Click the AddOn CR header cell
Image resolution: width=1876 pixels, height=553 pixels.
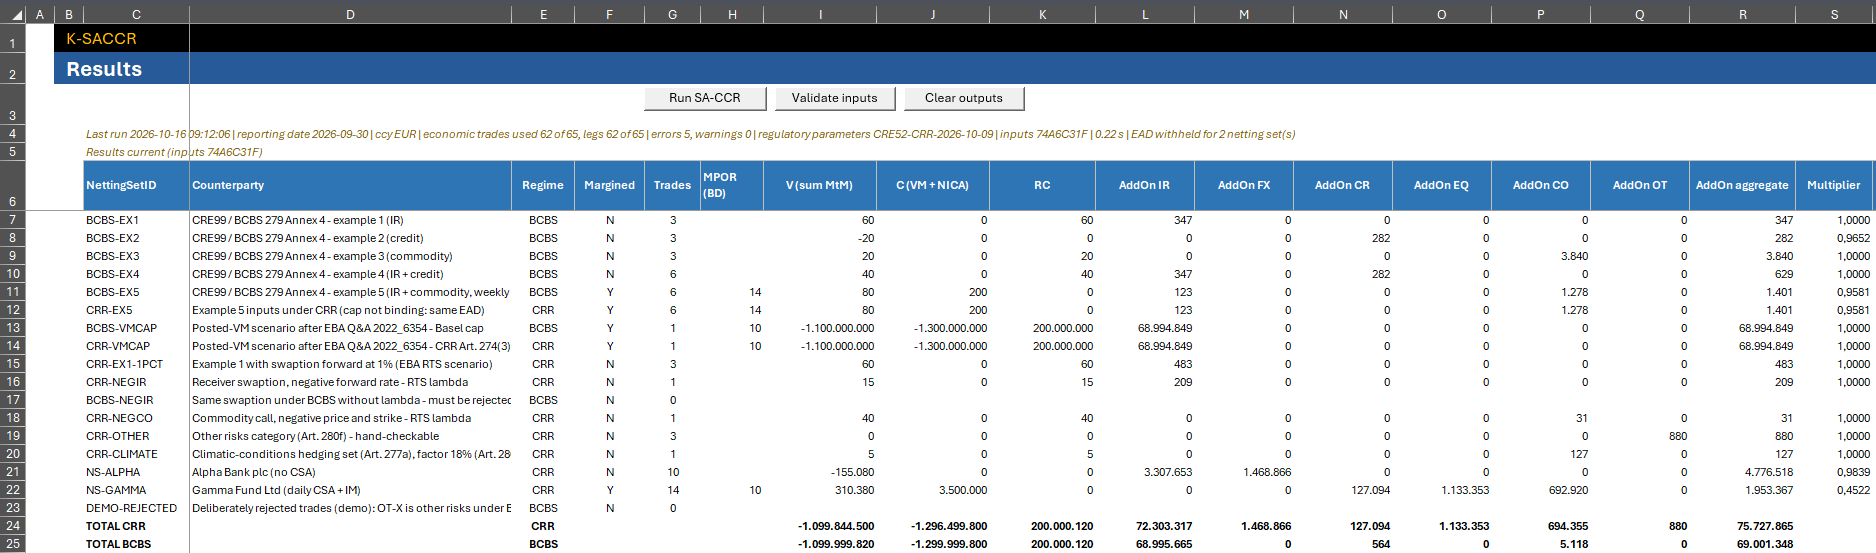click(1343, 185)
